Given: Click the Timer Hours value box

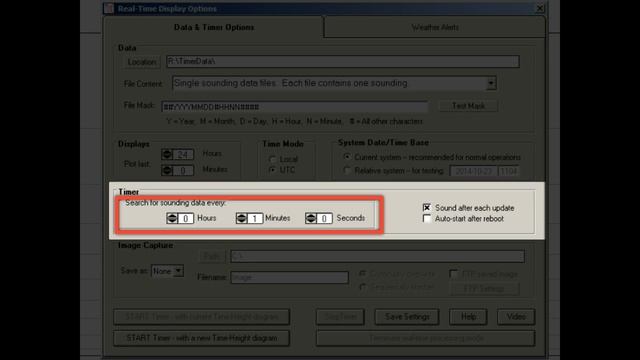Looking at the screenshot, I should click(185, 218).
